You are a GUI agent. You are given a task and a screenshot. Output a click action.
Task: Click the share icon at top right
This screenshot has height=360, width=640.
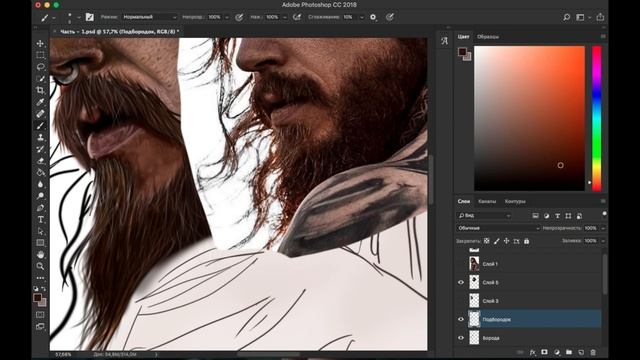click(x=600, y=17)
